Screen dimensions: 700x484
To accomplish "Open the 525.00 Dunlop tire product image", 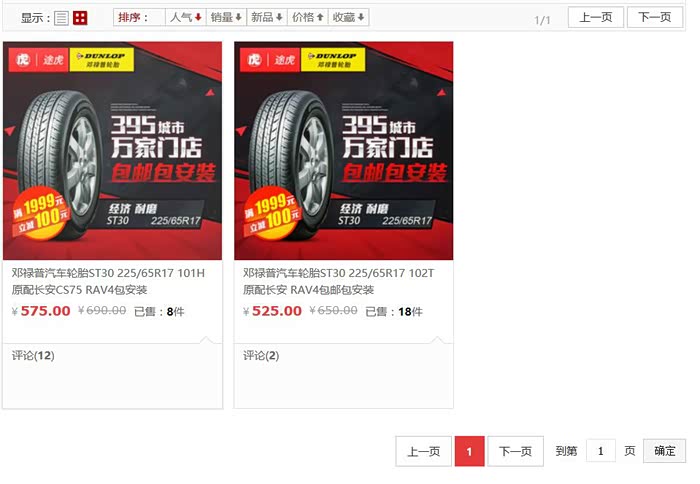I will click(x=344, y=150).
